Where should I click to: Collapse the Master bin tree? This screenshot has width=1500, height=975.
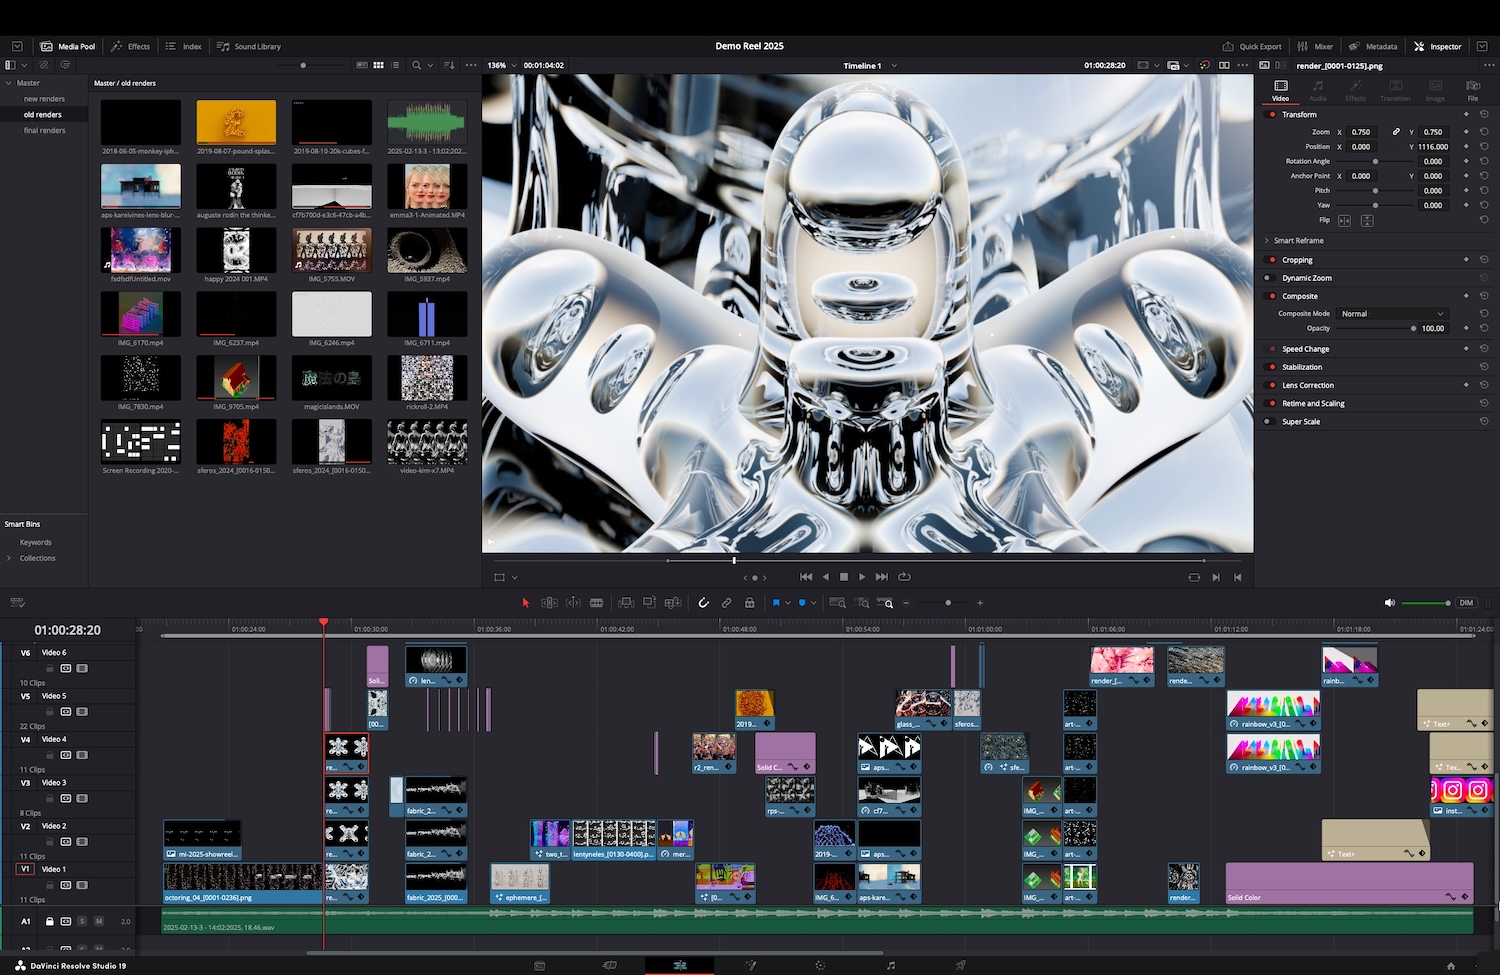pyautogui.click(x=9, y=83)
